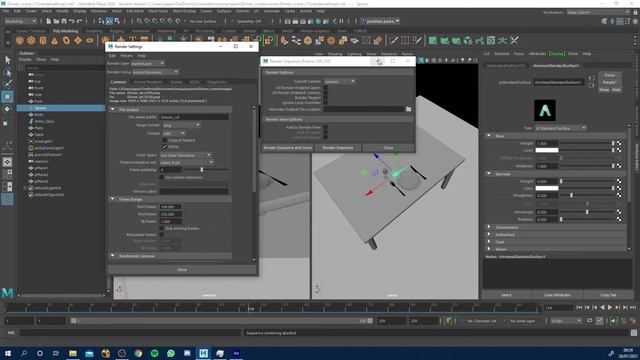The height and width of the screenshot is (360, 640).
Task: Click the Windows Start button
Action: click(7, 353)
